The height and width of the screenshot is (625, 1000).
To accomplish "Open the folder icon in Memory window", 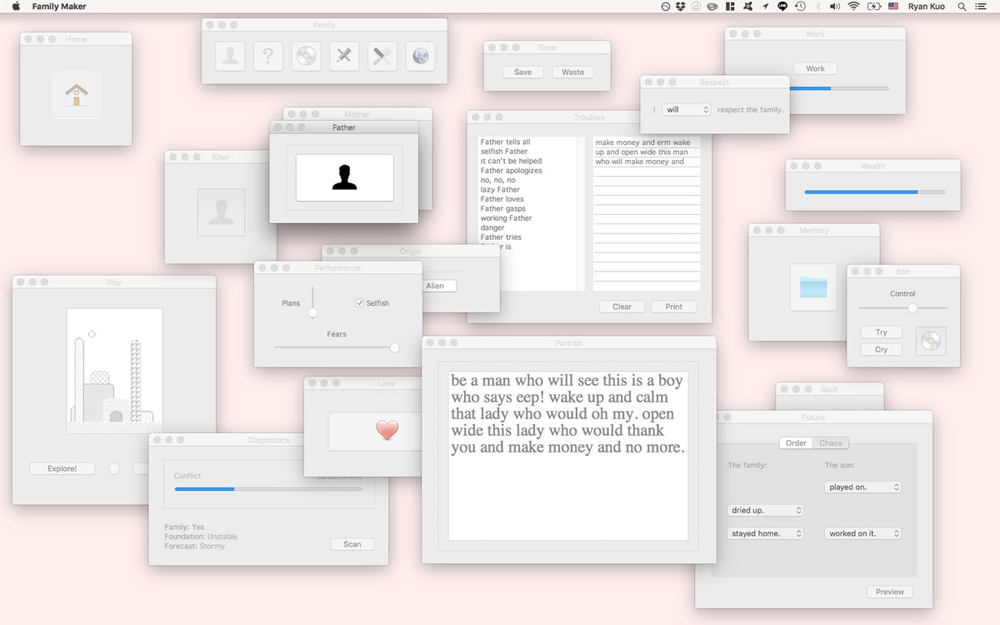I will [x=813, y=287].
